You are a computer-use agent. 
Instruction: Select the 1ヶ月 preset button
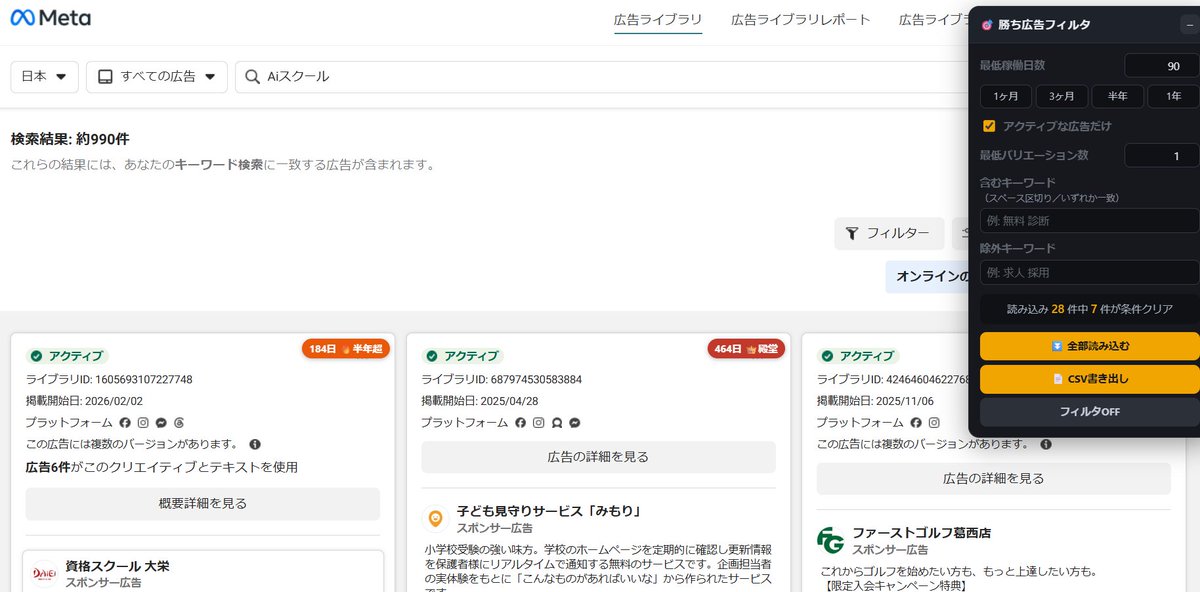pos(1005,97)
